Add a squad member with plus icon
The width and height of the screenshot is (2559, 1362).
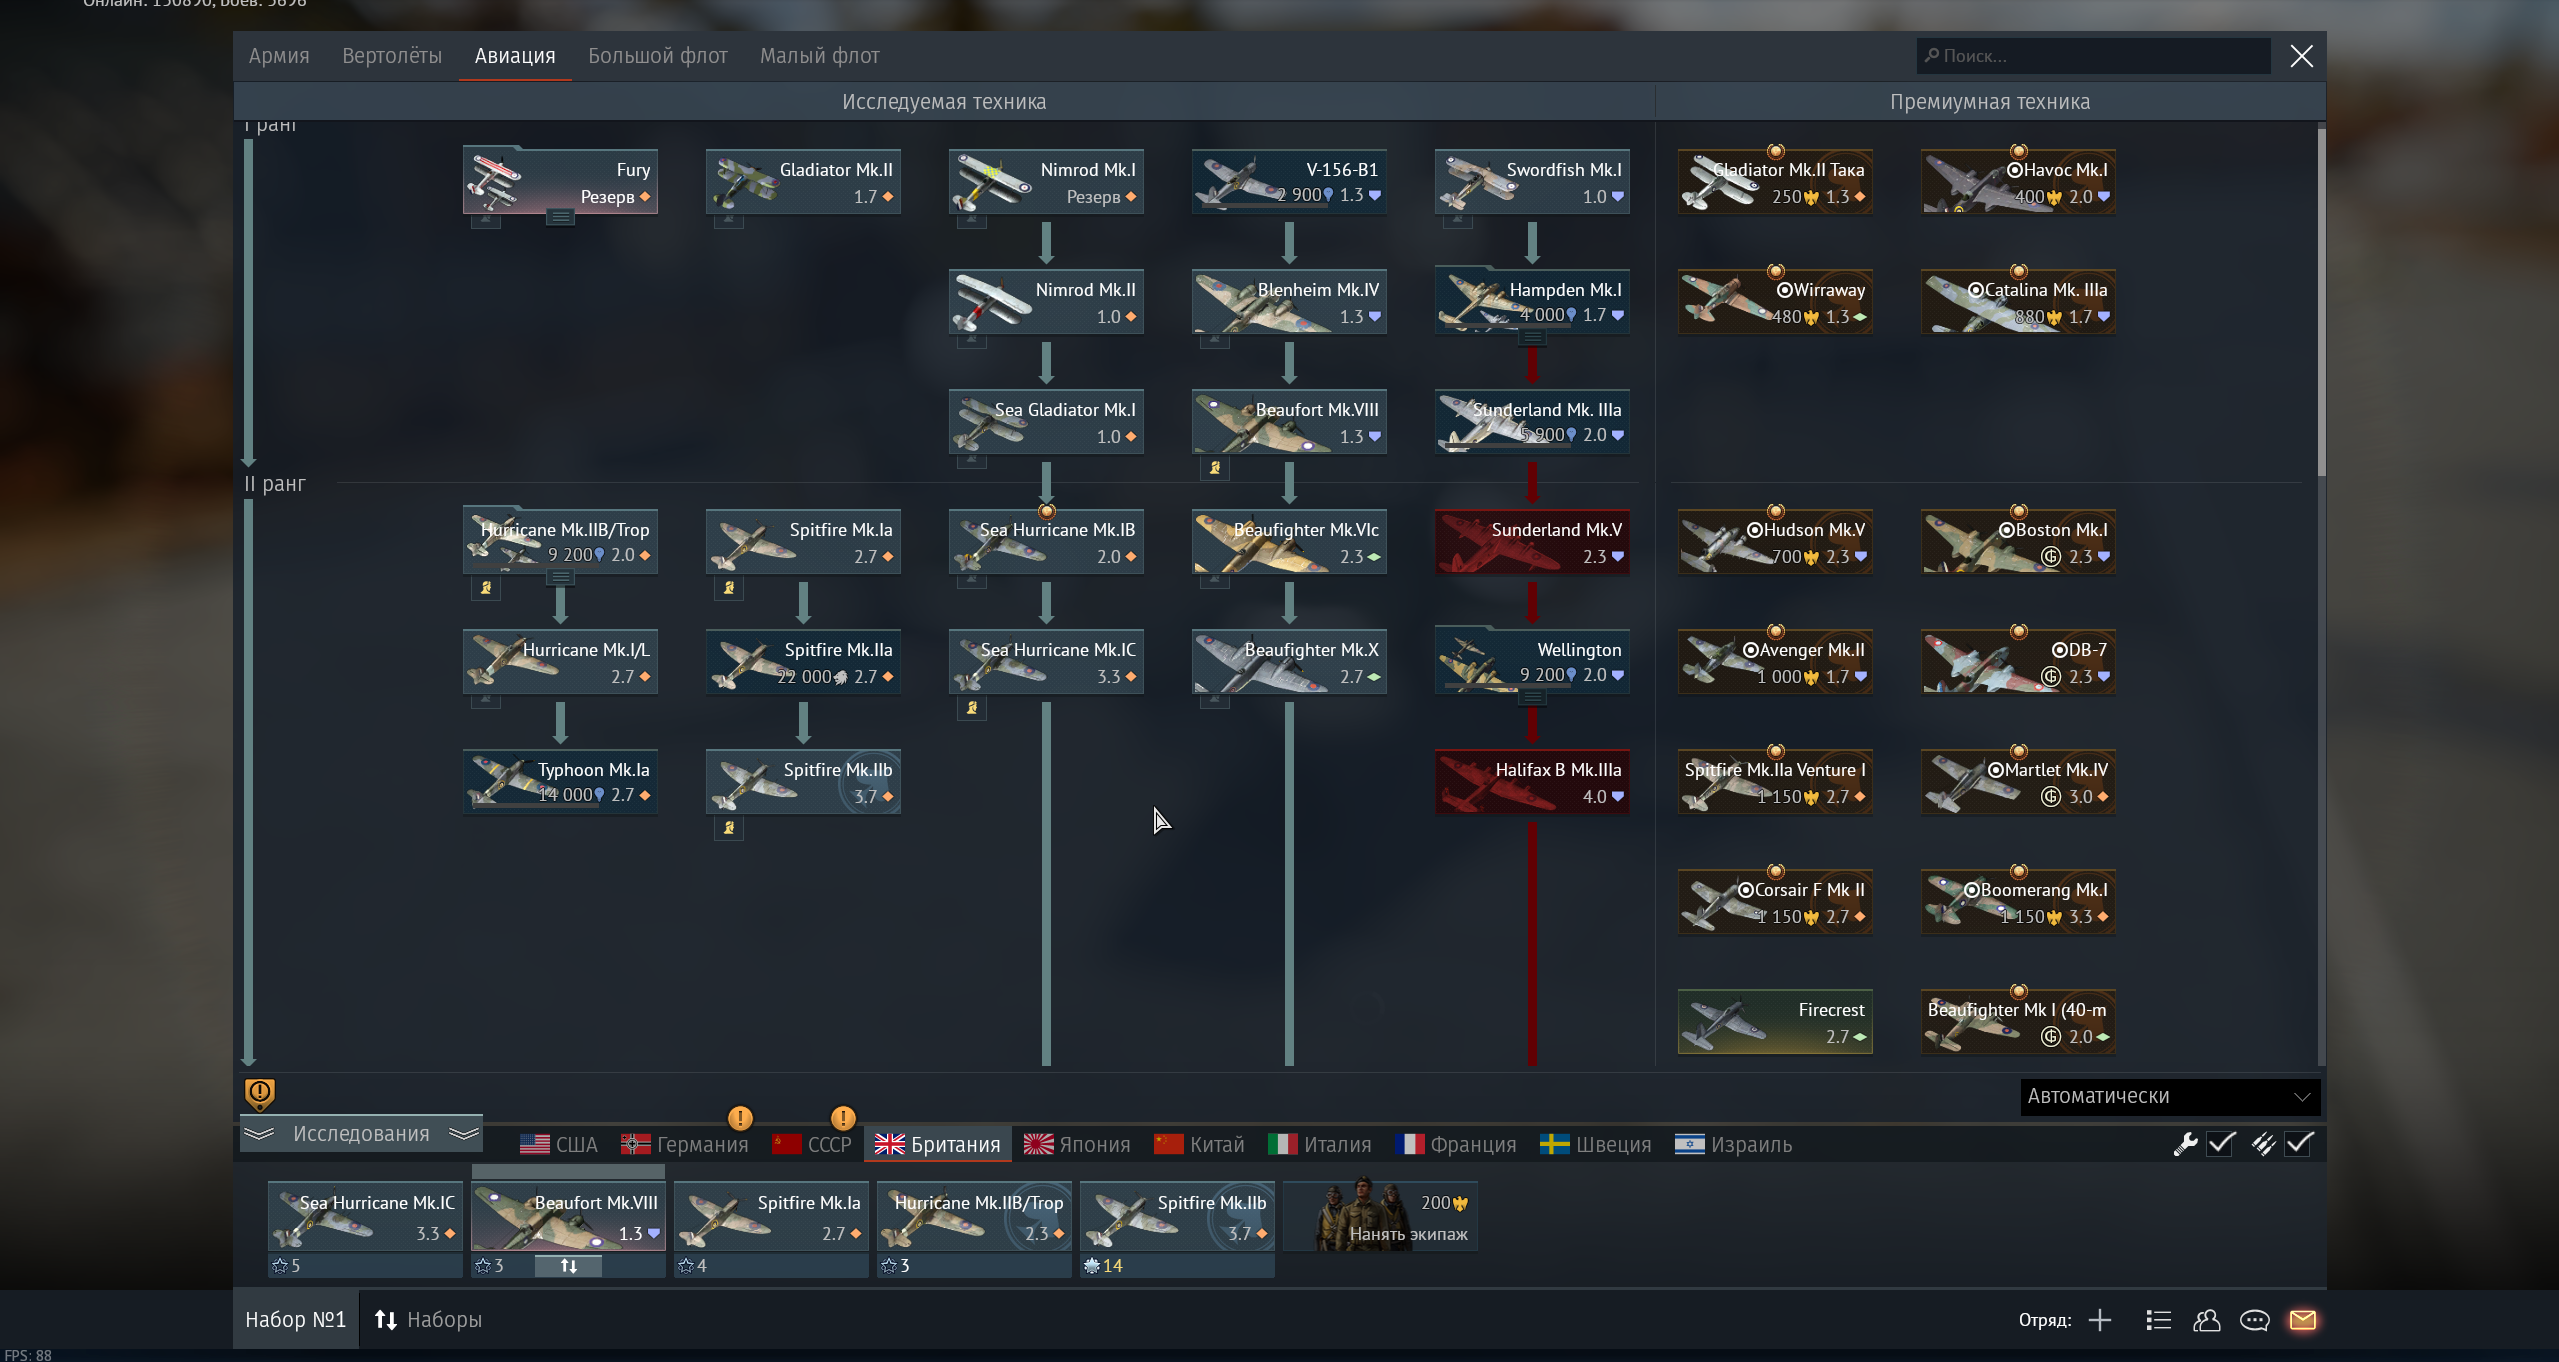coord(2100,1320)
